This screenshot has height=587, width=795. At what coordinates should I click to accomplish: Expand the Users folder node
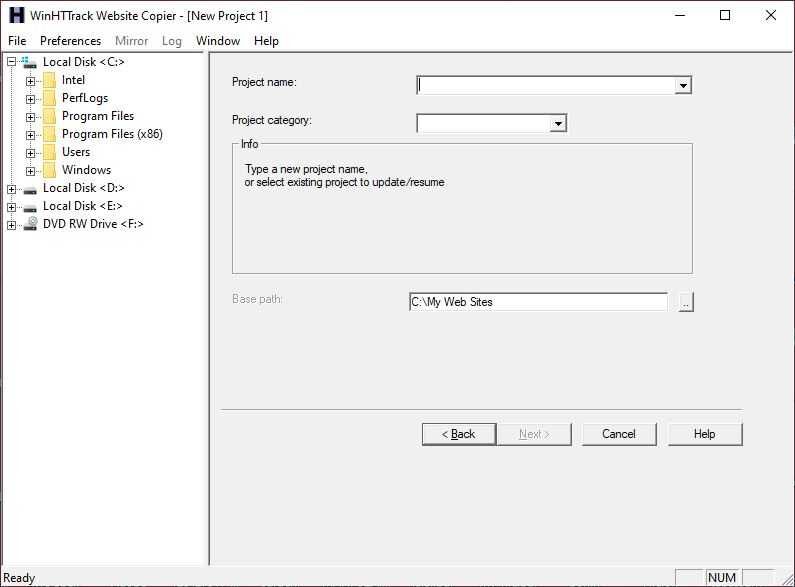point(31,153)
